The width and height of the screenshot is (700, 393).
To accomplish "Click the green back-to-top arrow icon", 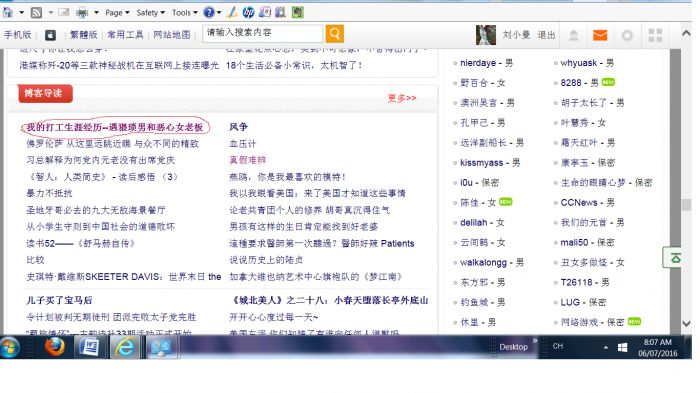I will coord(675,258).
